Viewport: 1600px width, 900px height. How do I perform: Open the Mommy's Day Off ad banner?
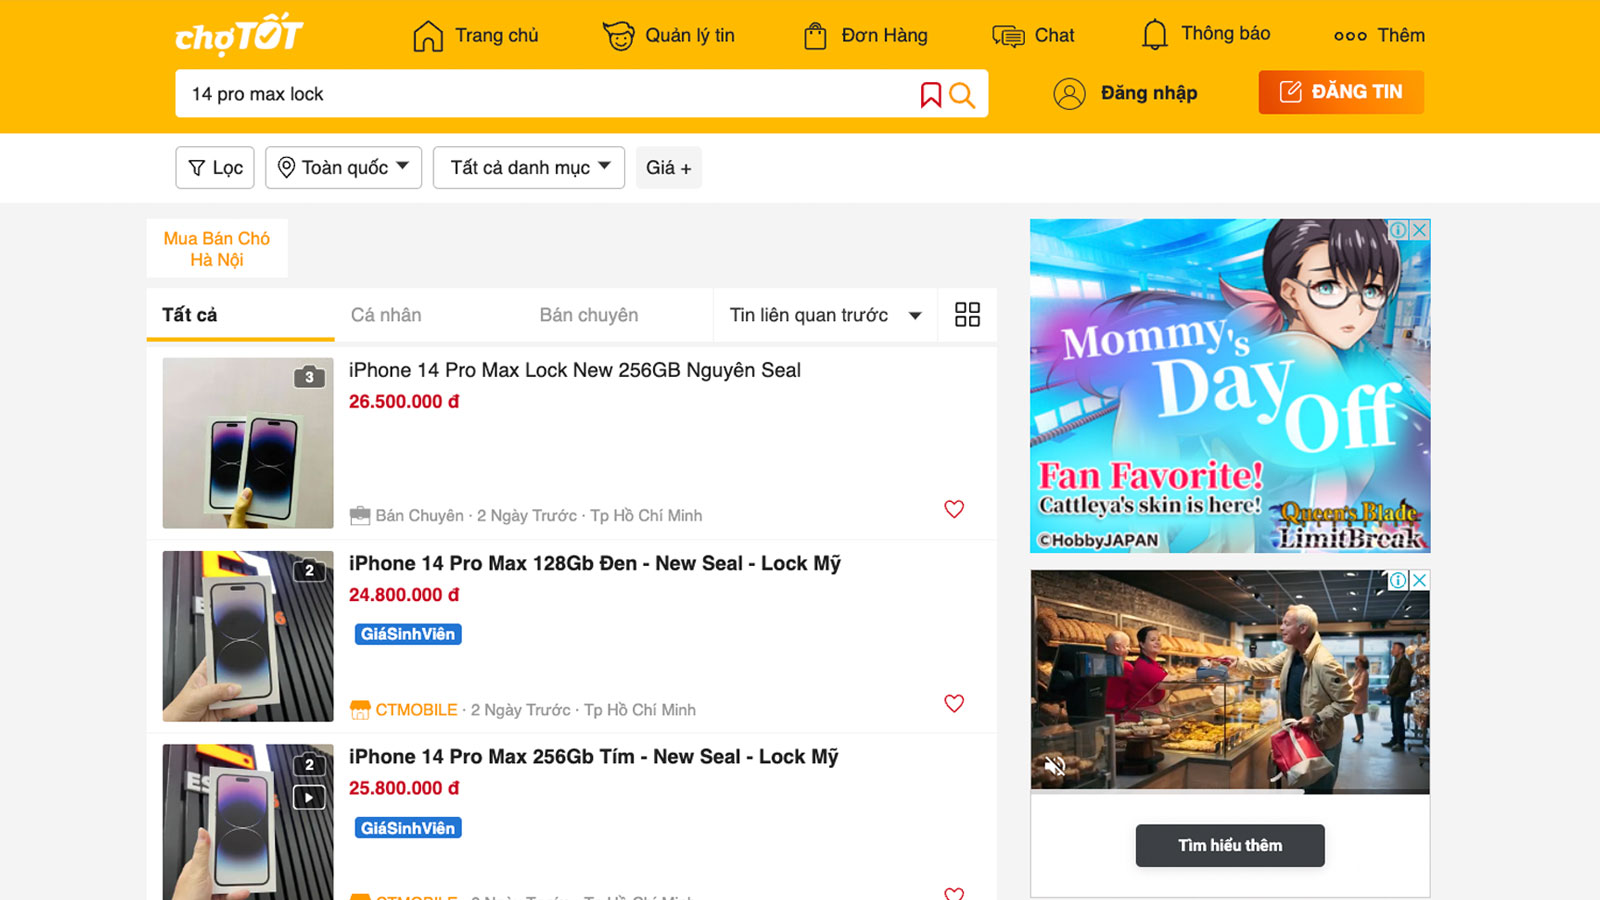pyautogui.click(x=1230, y=386)
